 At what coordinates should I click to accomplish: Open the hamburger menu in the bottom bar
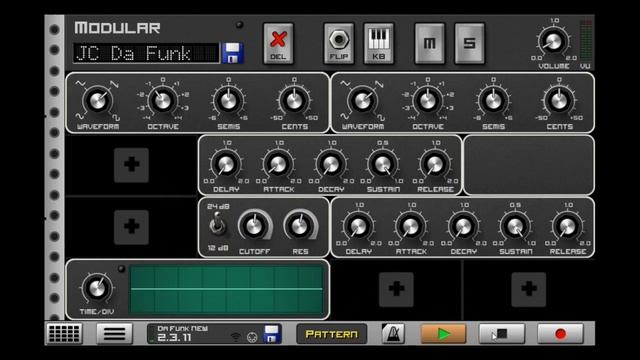pos(115,333)
